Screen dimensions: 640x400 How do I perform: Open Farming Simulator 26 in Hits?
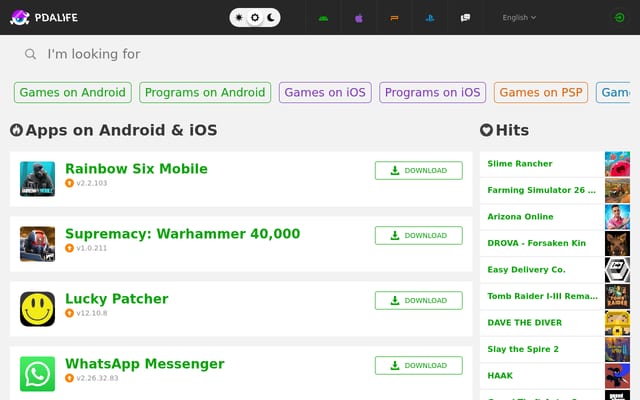coord(541,190)
